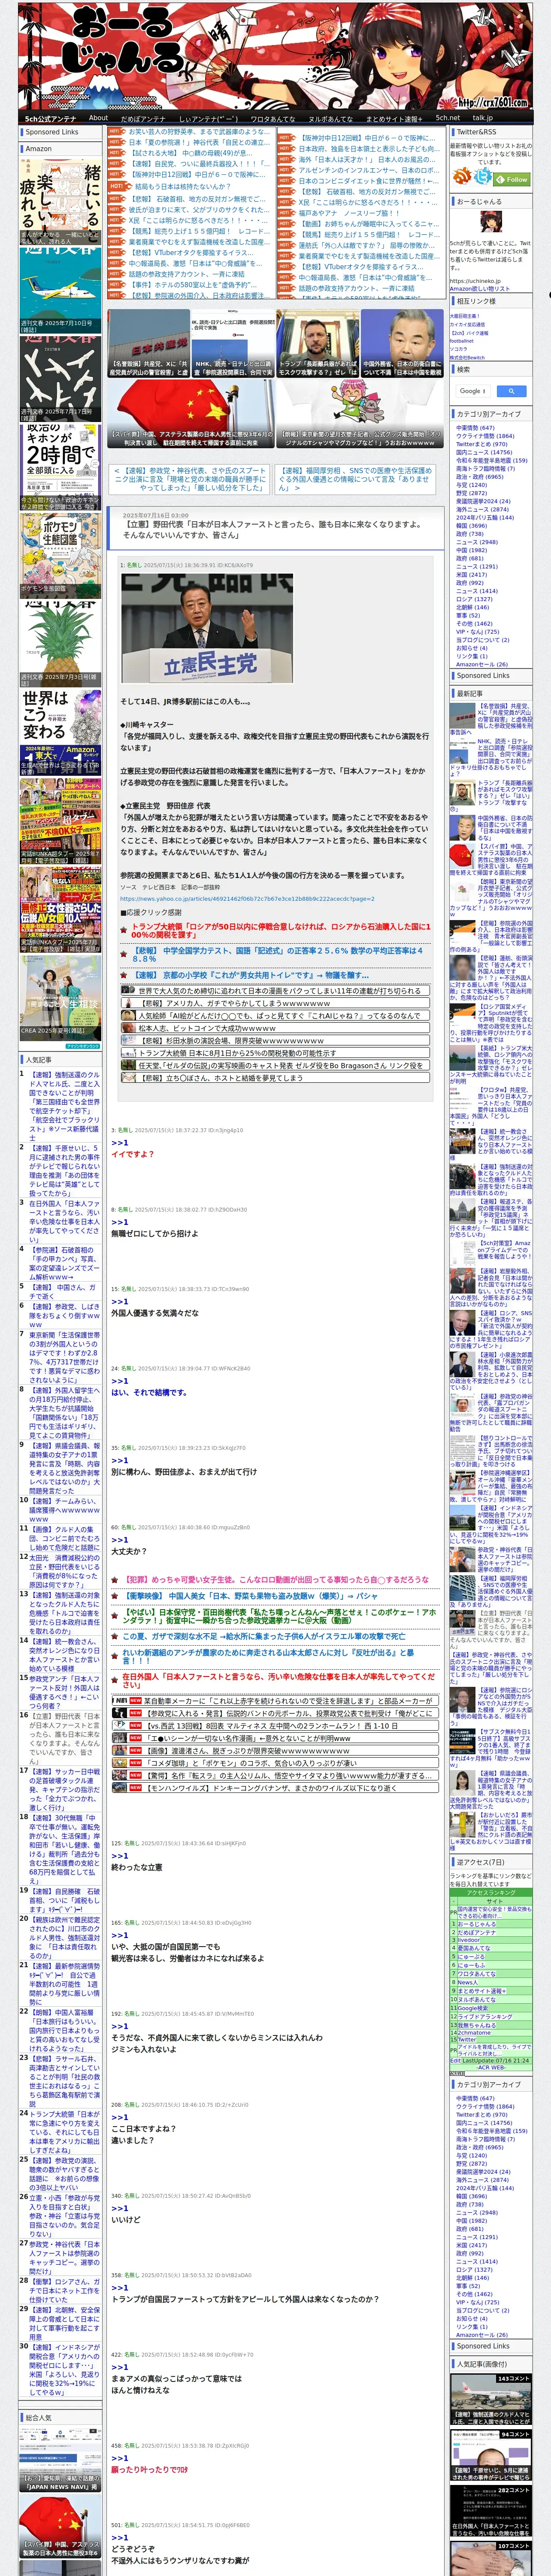Open だめぽアンテナ in the nav bar

tap(142, 118)
